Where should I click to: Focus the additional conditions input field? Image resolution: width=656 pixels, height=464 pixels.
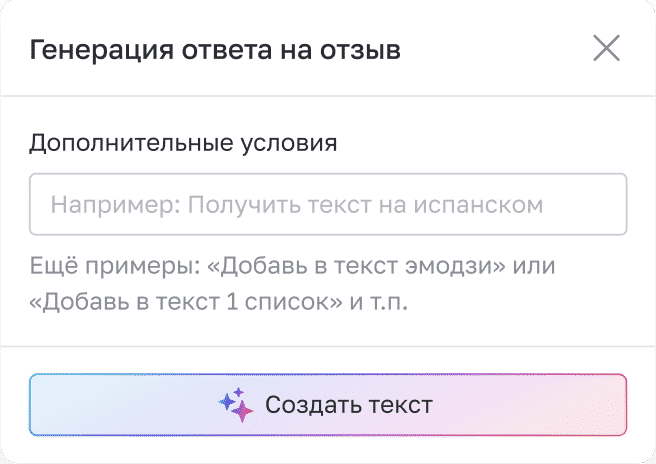(328, 205)
